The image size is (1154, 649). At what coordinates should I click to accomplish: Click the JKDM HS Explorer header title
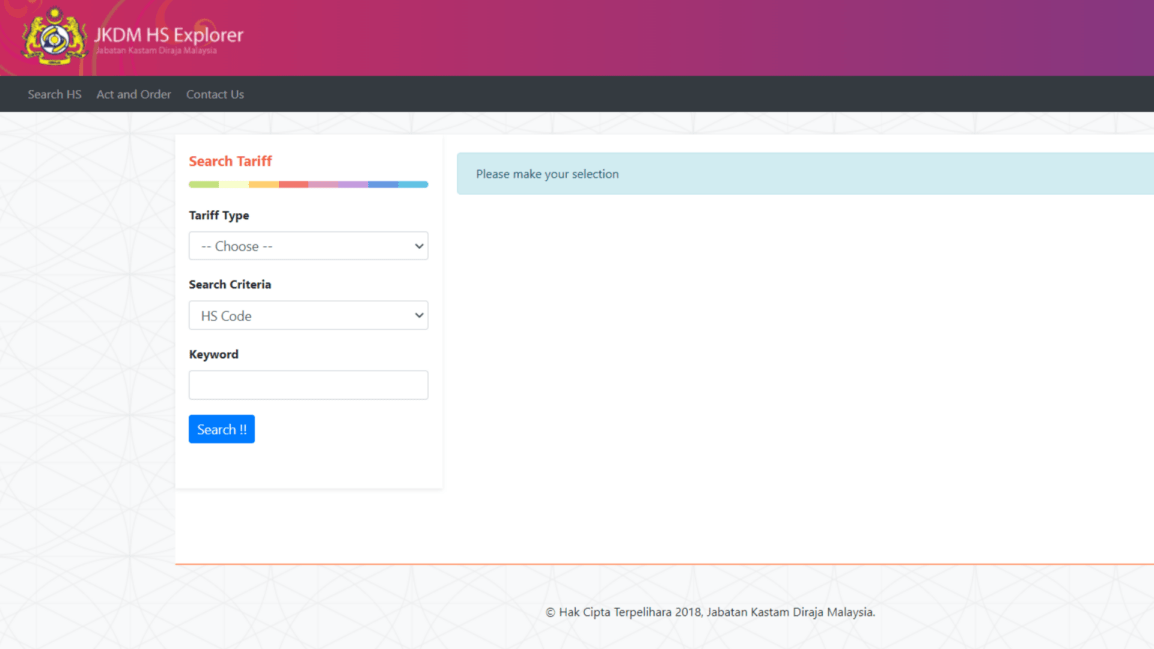click(168, 33)
